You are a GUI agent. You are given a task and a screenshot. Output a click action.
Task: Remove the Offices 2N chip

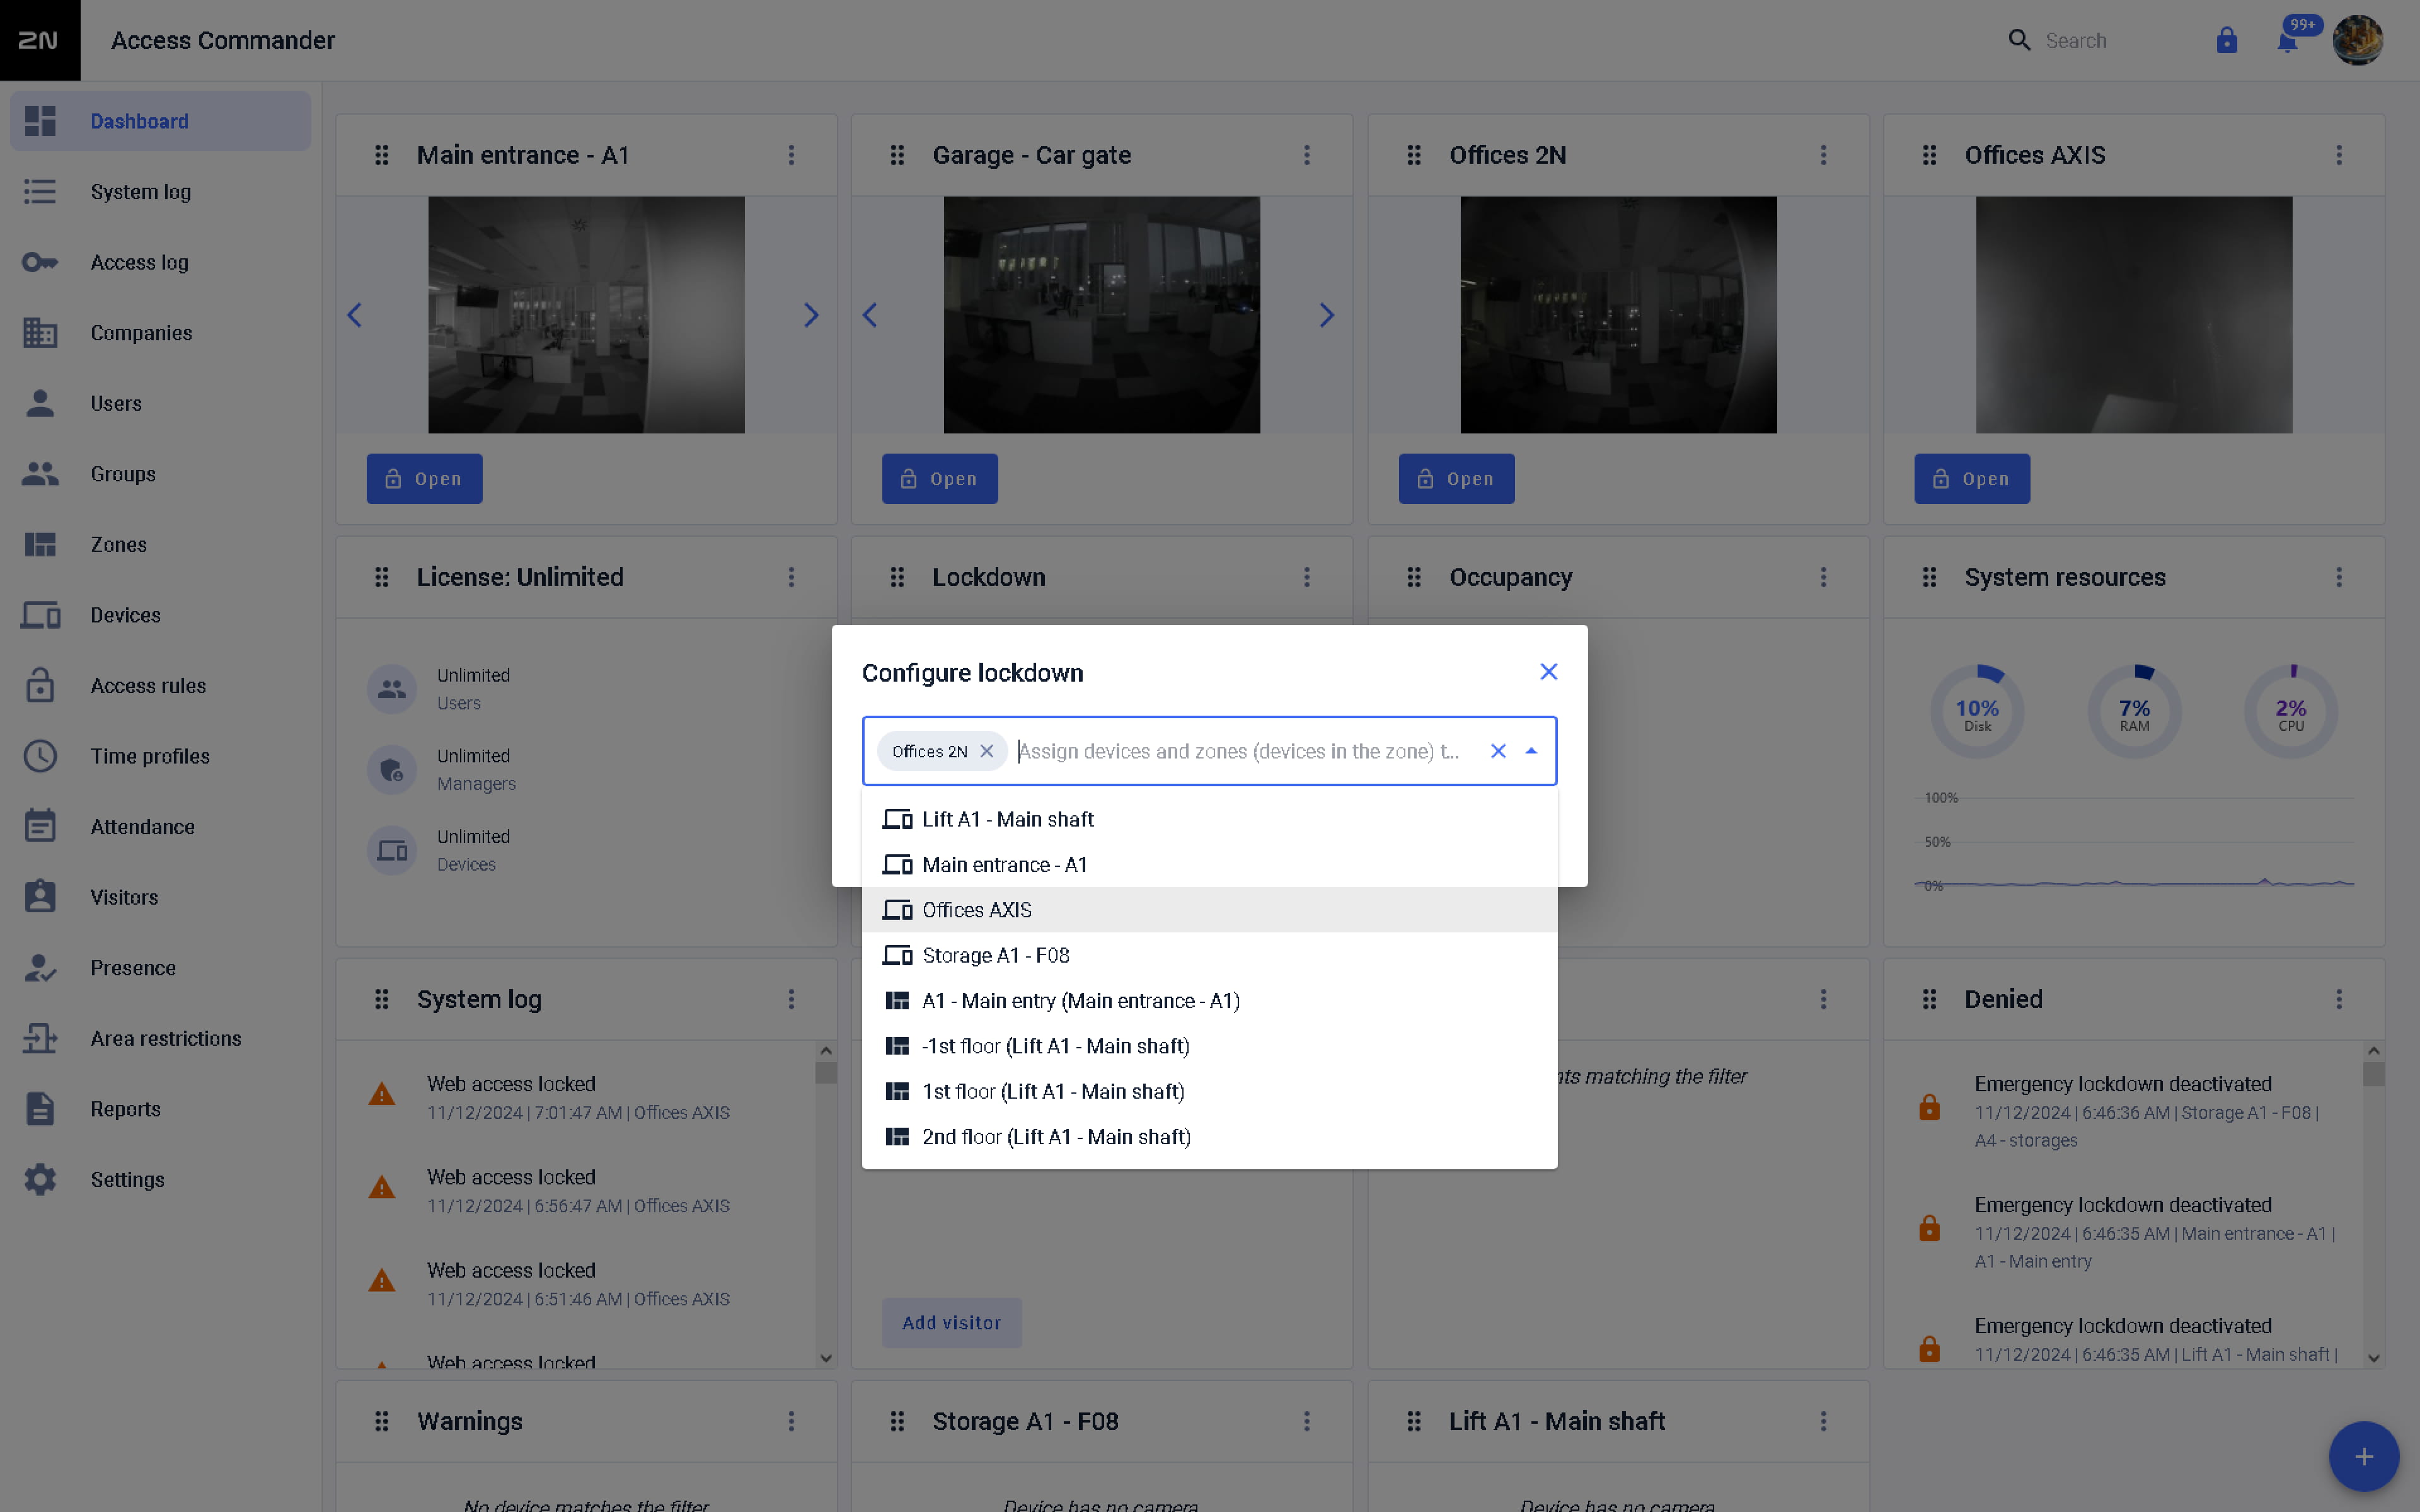(987, 751)
